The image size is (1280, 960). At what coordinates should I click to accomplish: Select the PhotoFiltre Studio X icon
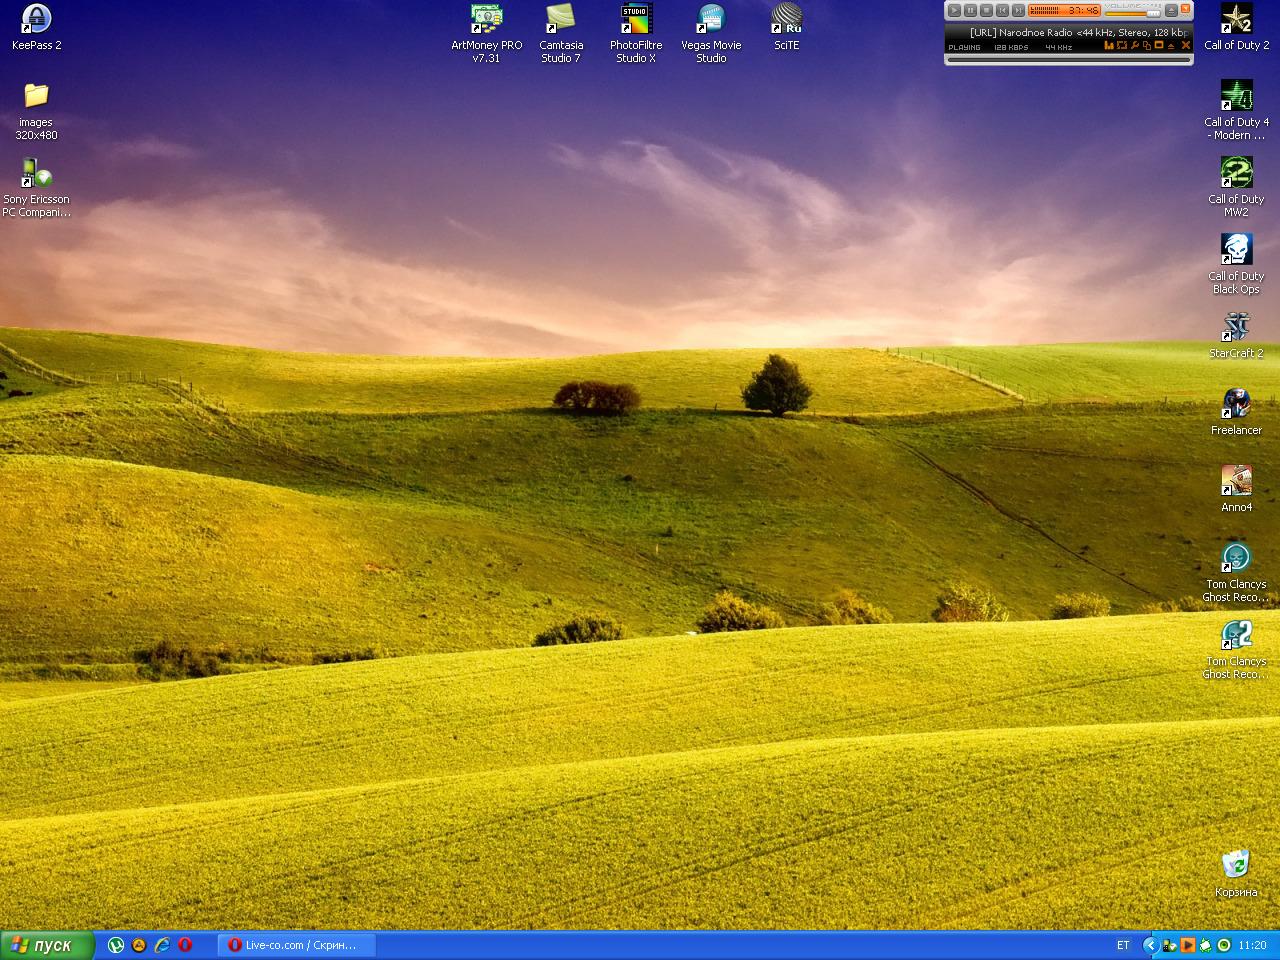pyautogui.click(x=636, y=19)
